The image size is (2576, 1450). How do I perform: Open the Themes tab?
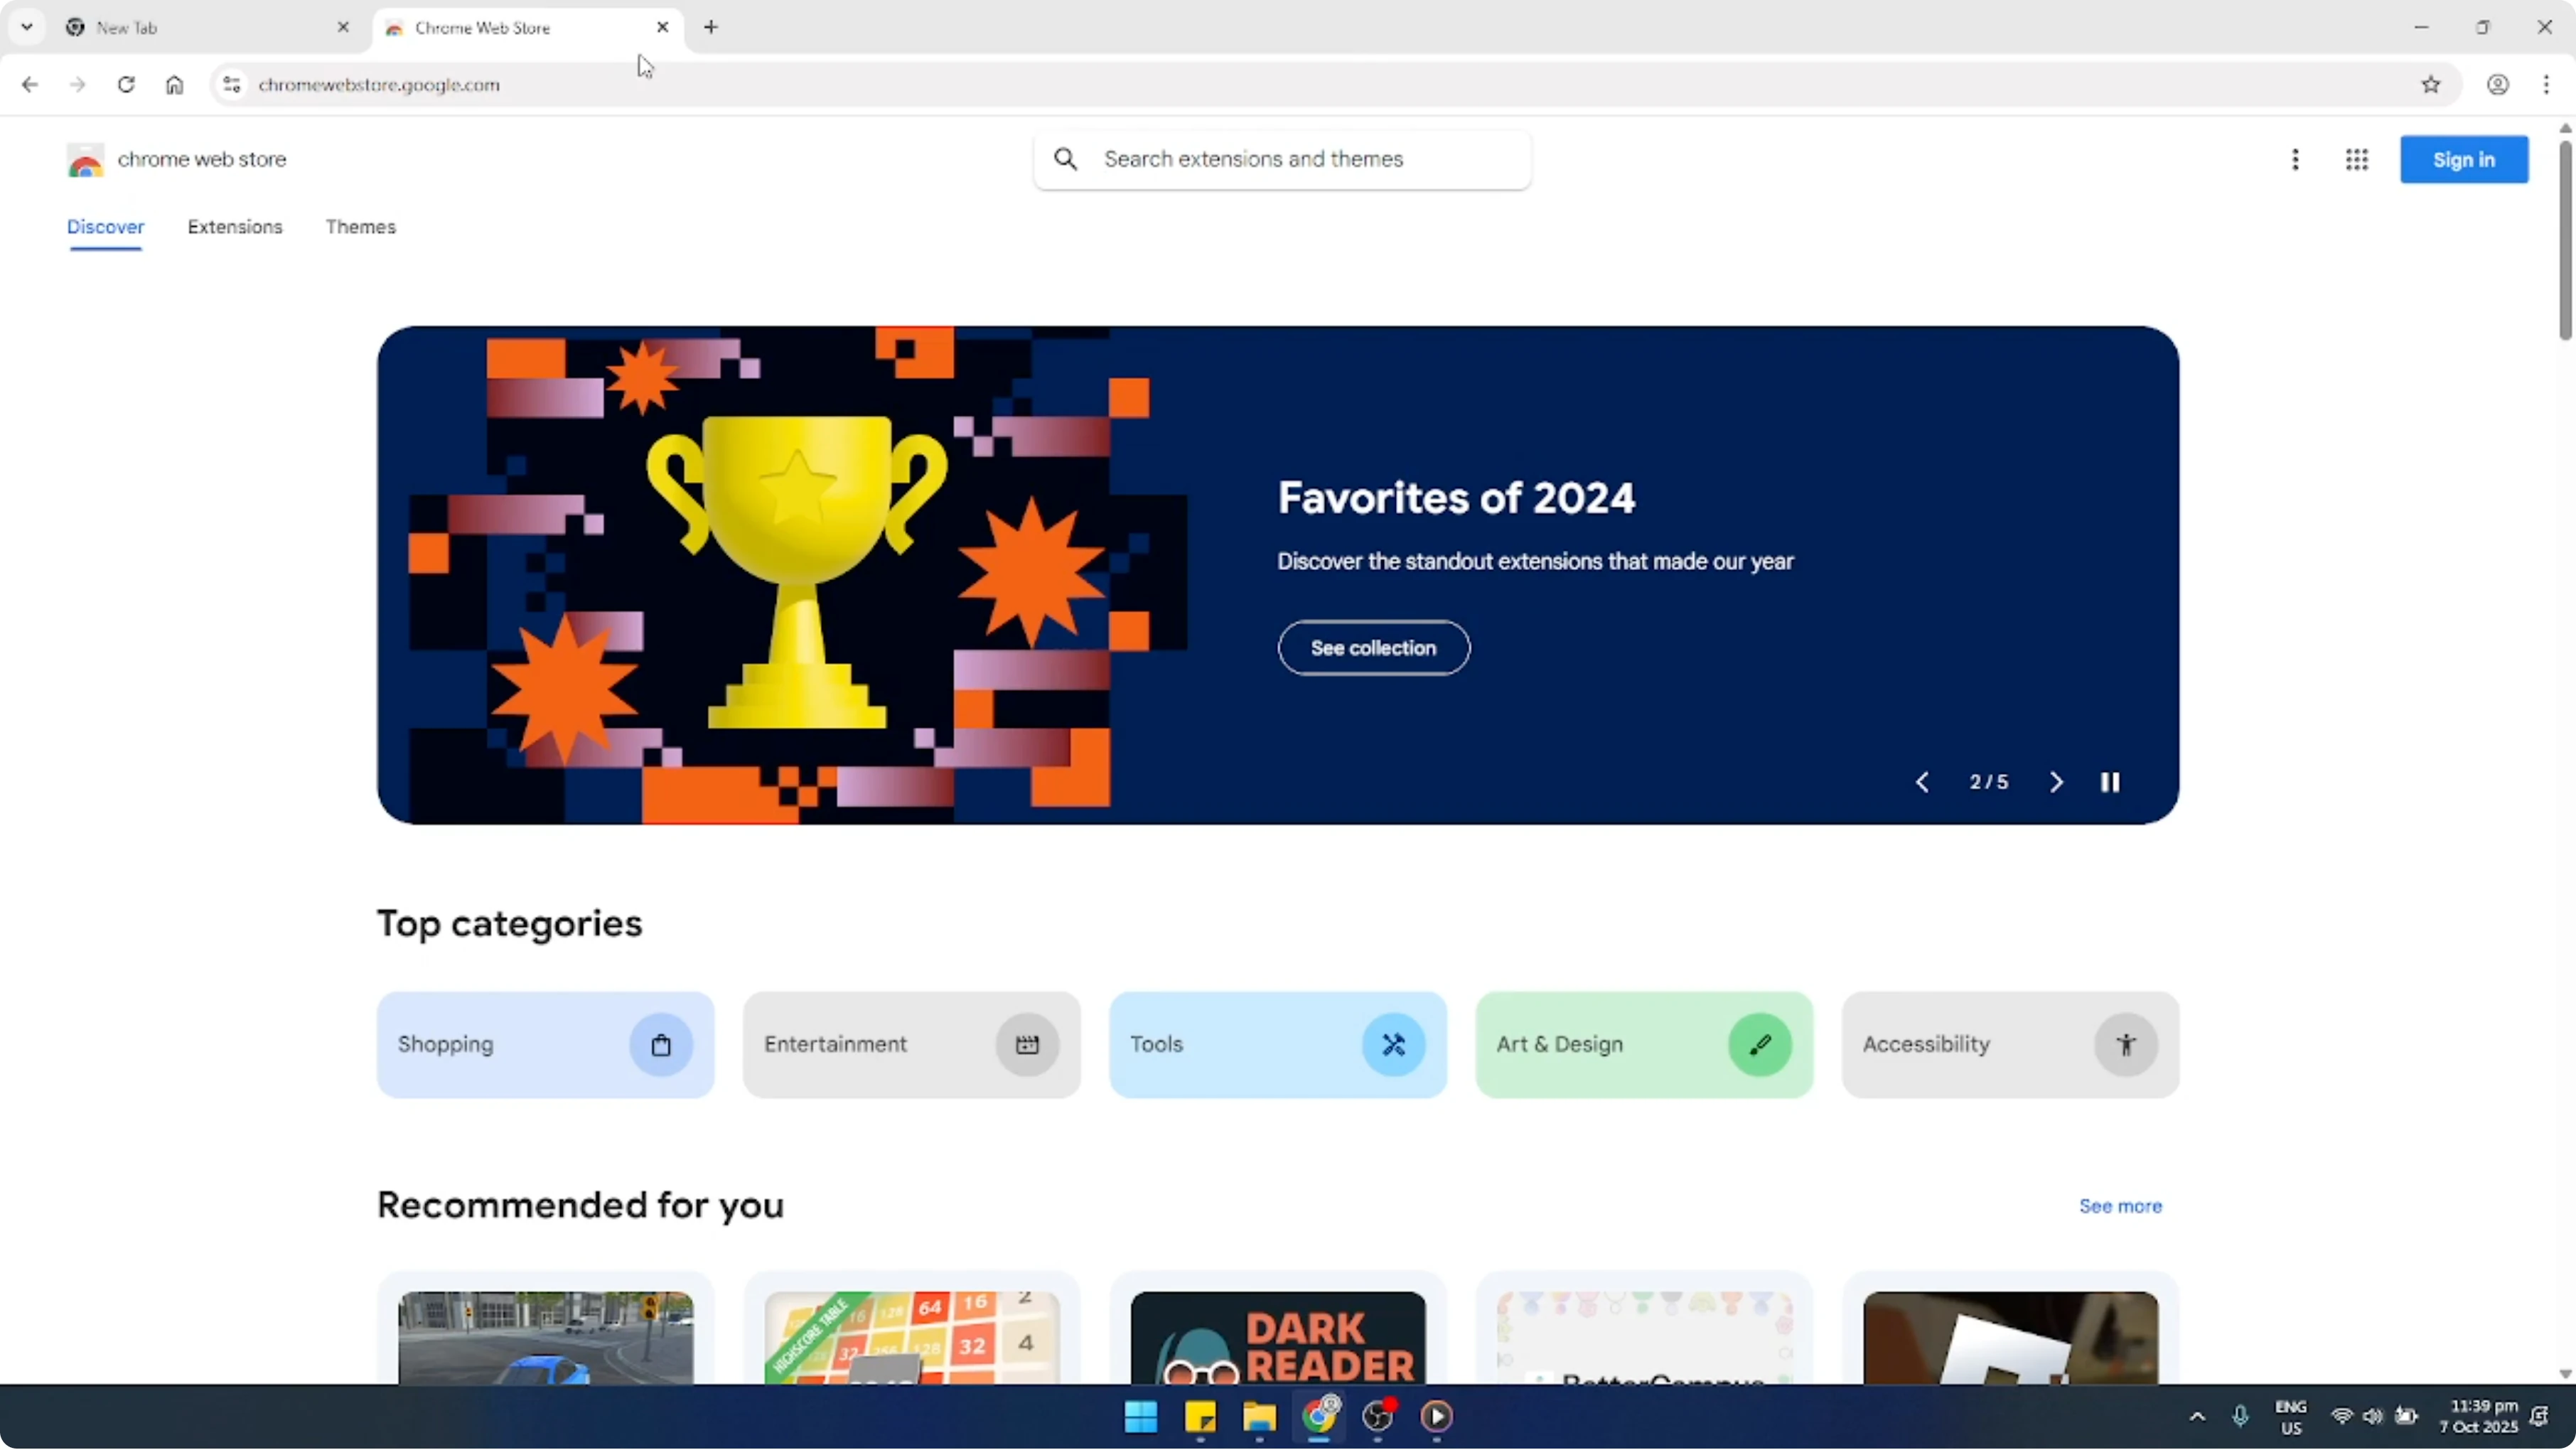[361, 227]
